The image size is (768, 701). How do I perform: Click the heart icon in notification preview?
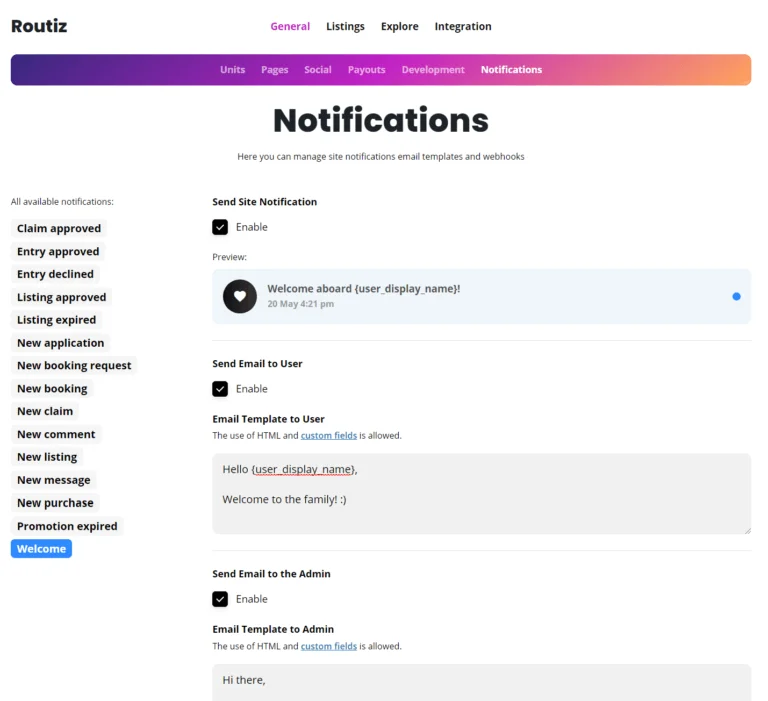click(x=240, y=296)
